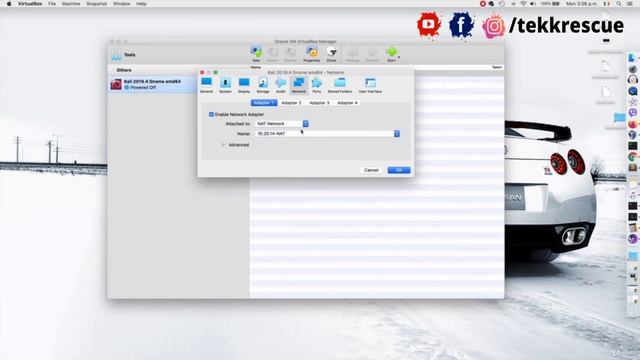
Task: Click Delete snapshot in Manager toolbar
Action: tap(272, 54)
